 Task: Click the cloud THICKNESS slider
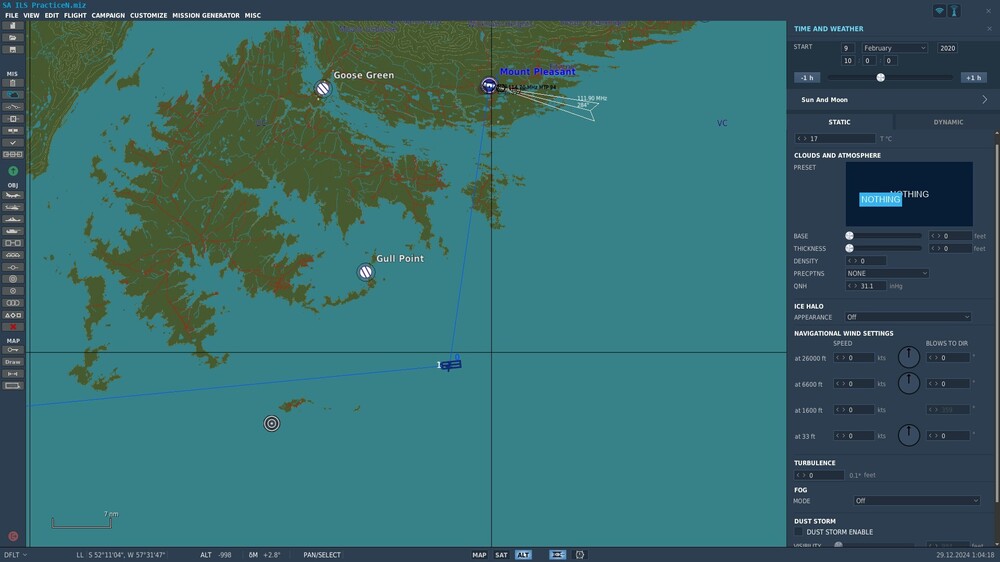point(884,248)
